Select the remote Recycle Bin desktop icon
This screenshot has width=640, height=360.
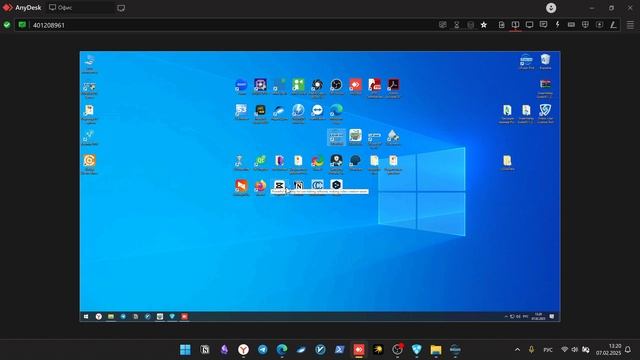coord(545,61)
